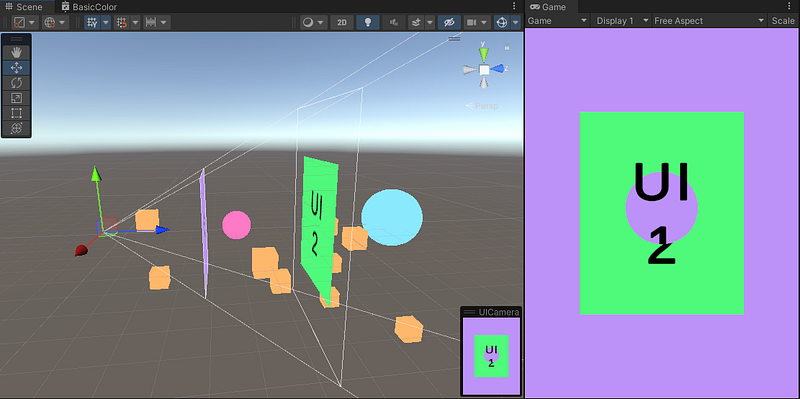800x399 pixels.
Task: Toggle the scene grid visibility
Action: pyautogui.click(x=92, y=22)
